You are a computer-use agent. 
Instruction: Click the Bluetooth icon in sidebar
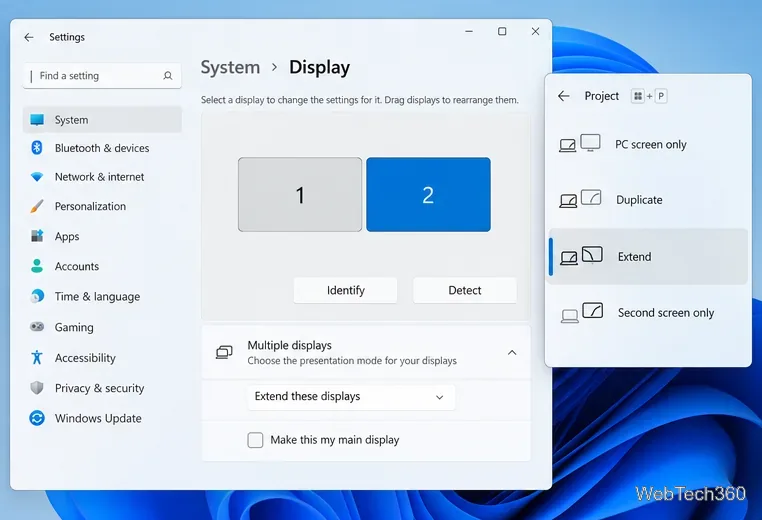tap(37, 148)
